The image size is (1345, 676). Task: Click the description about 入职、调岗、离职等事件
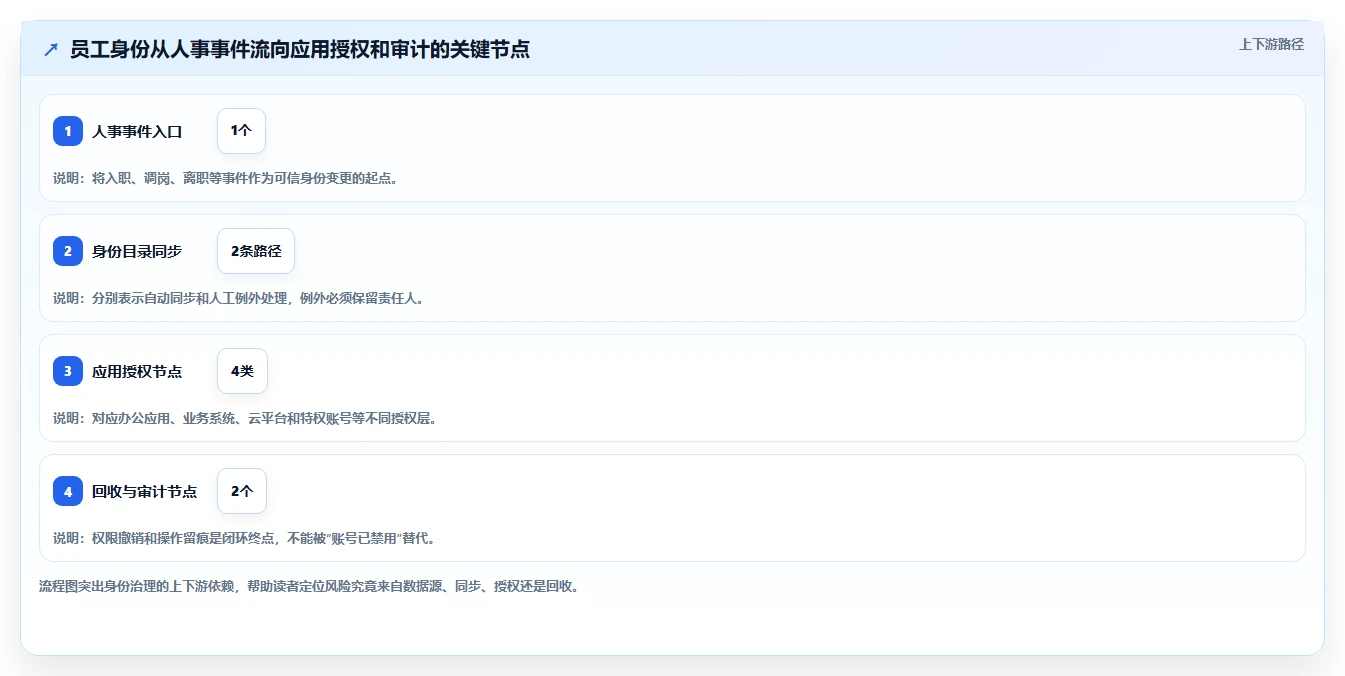tap(226, 178)
